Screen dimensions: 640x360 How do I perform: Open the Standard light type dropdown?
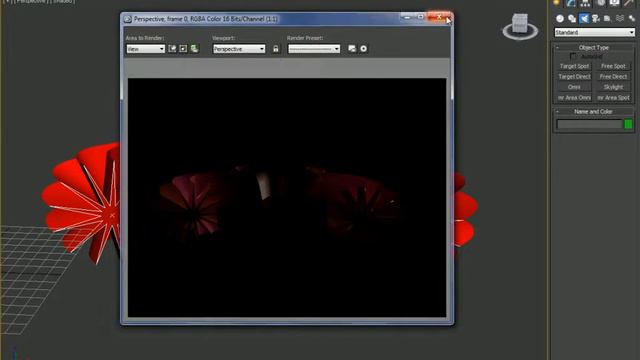(x=594, y=32)
